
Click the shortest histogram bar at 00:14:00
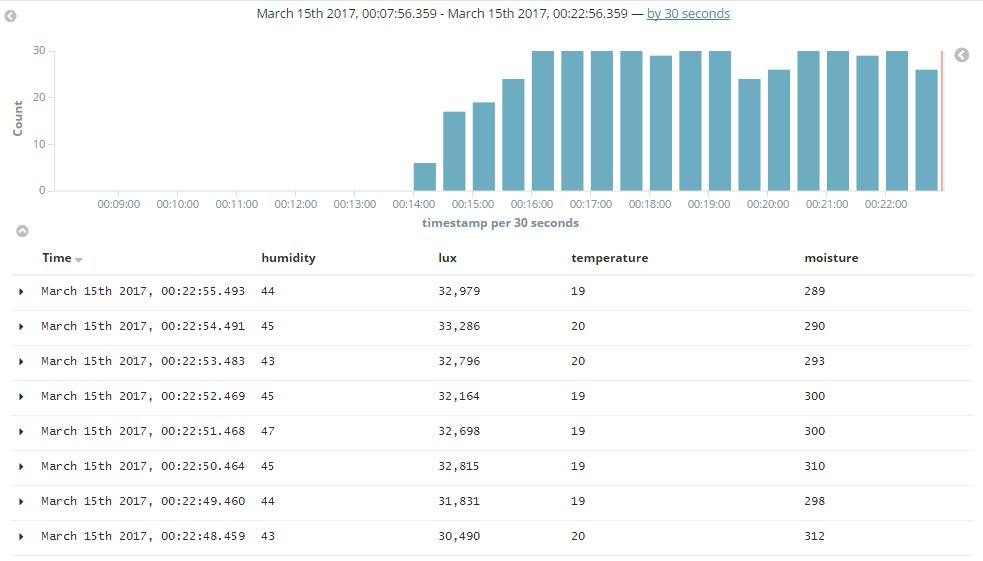[x=425, y=177]
